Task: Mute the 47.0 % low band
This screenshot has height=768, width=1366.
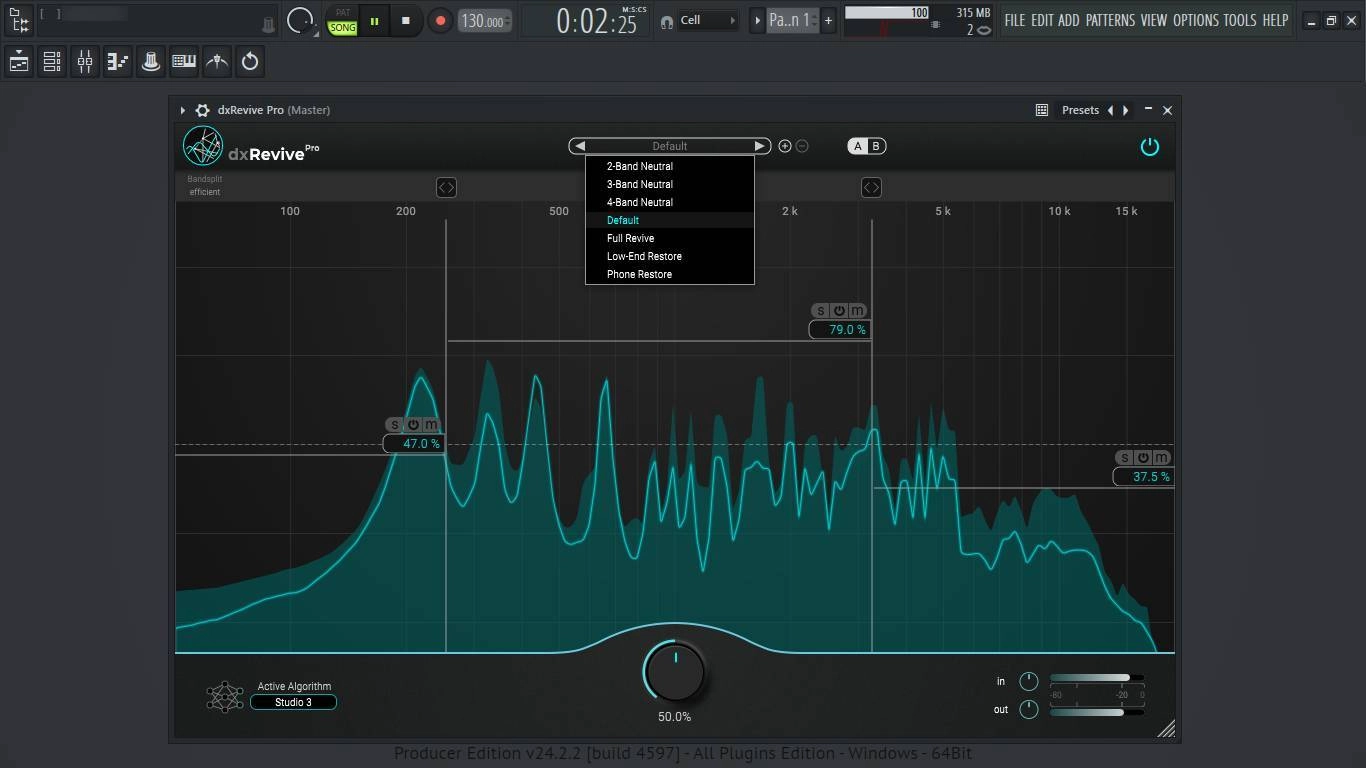Action: click(431, 425)
